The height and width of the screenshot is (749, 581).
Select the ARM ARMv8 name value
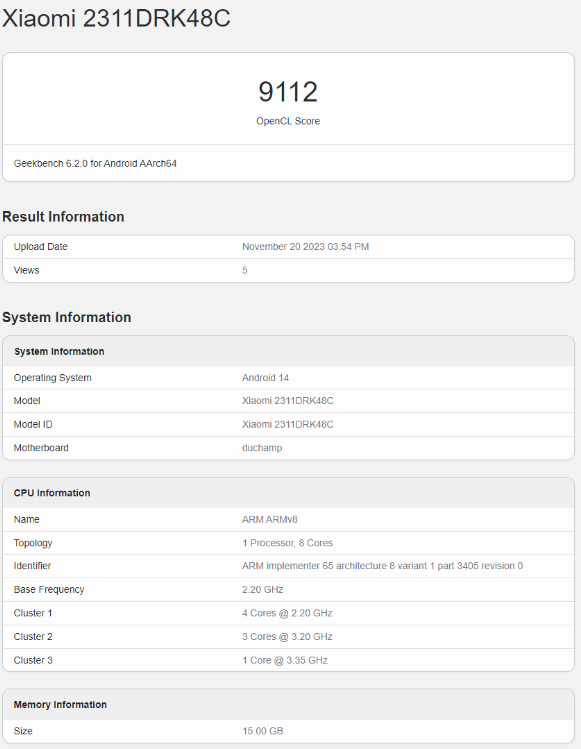(x=269, y=520)
